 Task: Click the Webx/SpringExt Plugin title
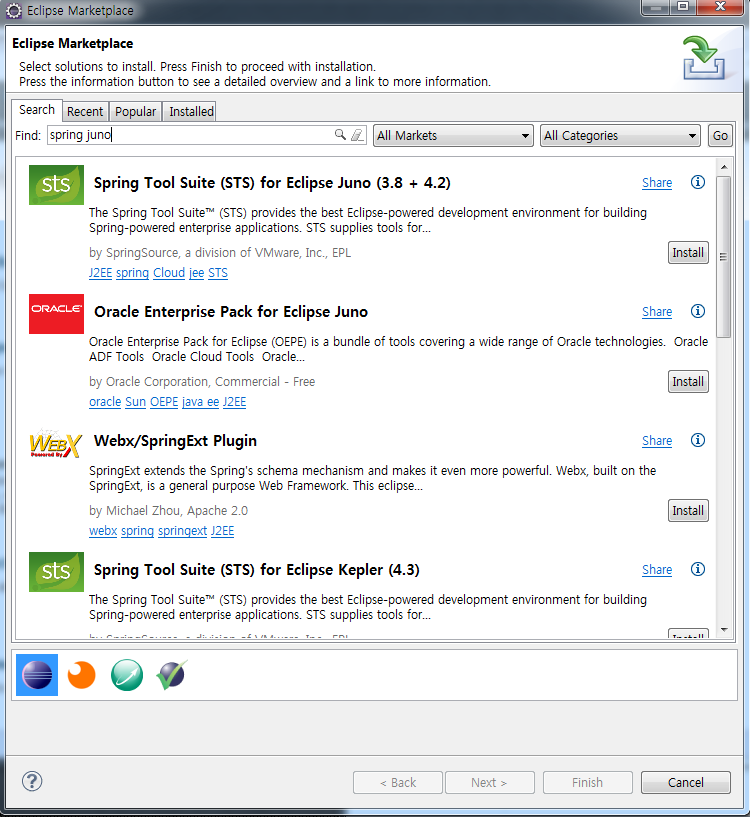coord(175,441)
